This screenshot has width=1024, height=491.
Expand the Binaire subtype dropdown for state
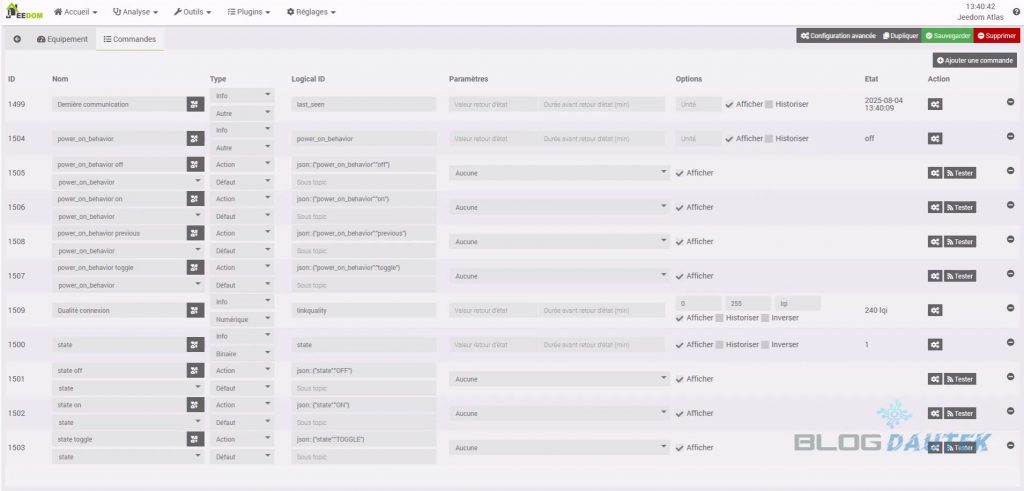241,353
